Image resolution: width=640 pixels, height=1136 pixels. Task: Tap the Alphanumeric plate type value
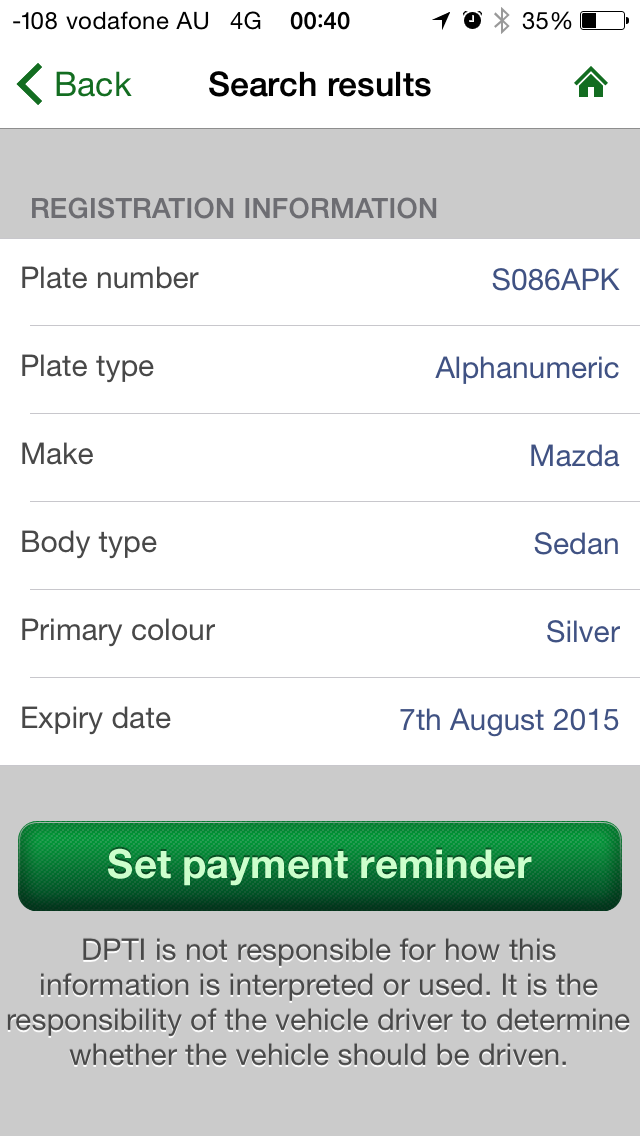(x=527, y=368)
